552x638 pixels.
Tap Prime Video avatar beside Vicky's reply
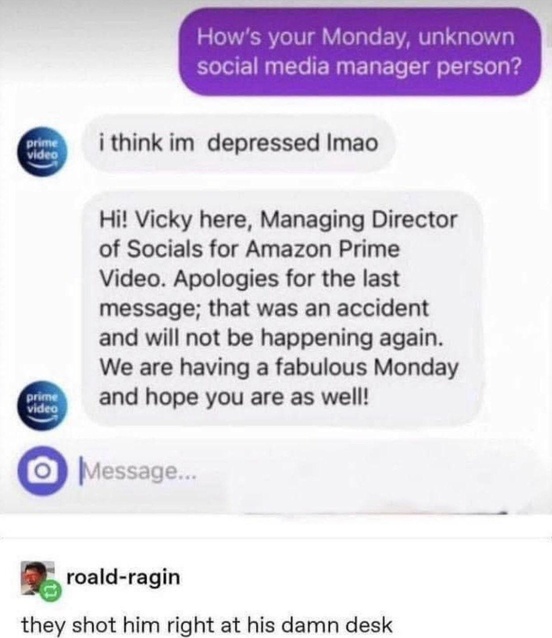pyautogui.click(x=43, y=405)
